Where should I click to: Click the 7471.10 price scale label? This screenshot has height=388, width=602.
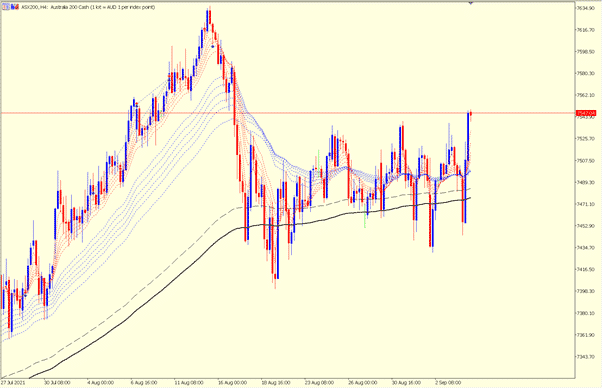tap(586, 204)
